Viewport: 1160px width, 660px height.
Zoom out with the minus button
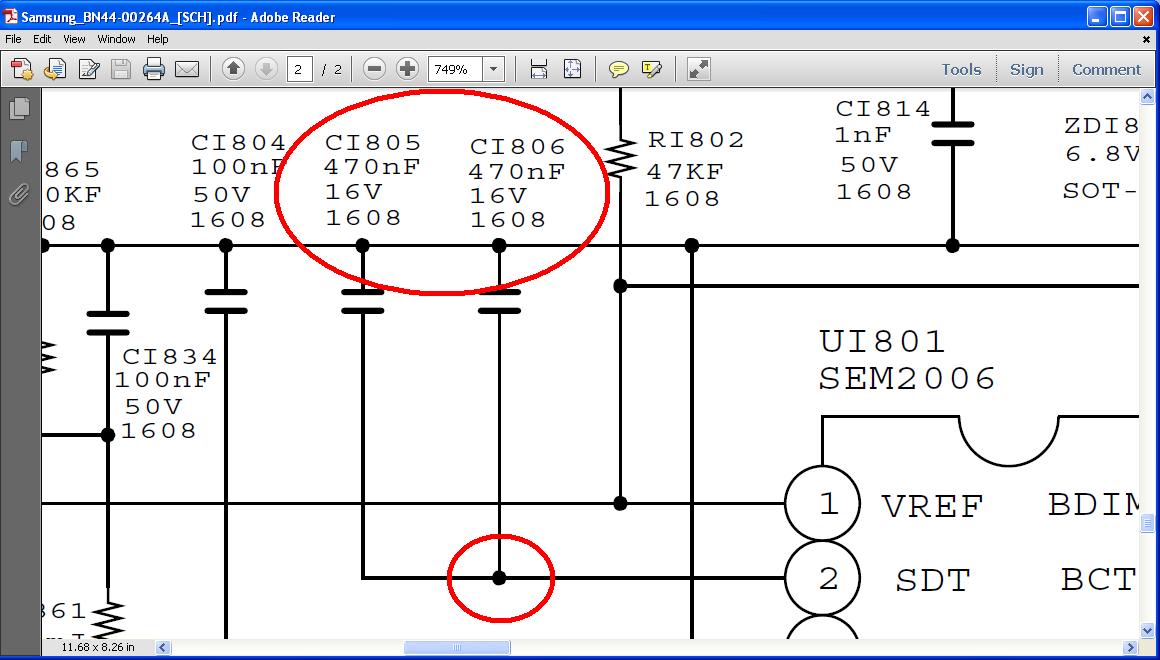(x=375, y=70)
